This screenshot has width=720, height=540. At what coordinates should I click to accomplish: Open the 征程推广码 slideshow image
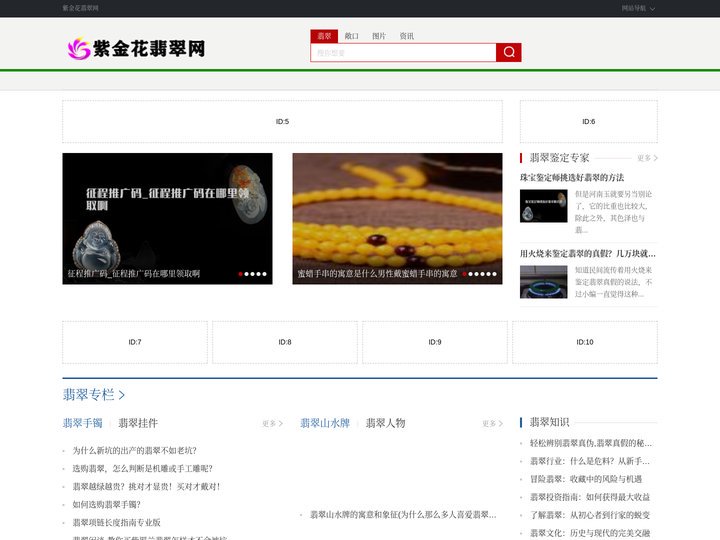pyautogui.click(x=167, y=219)
